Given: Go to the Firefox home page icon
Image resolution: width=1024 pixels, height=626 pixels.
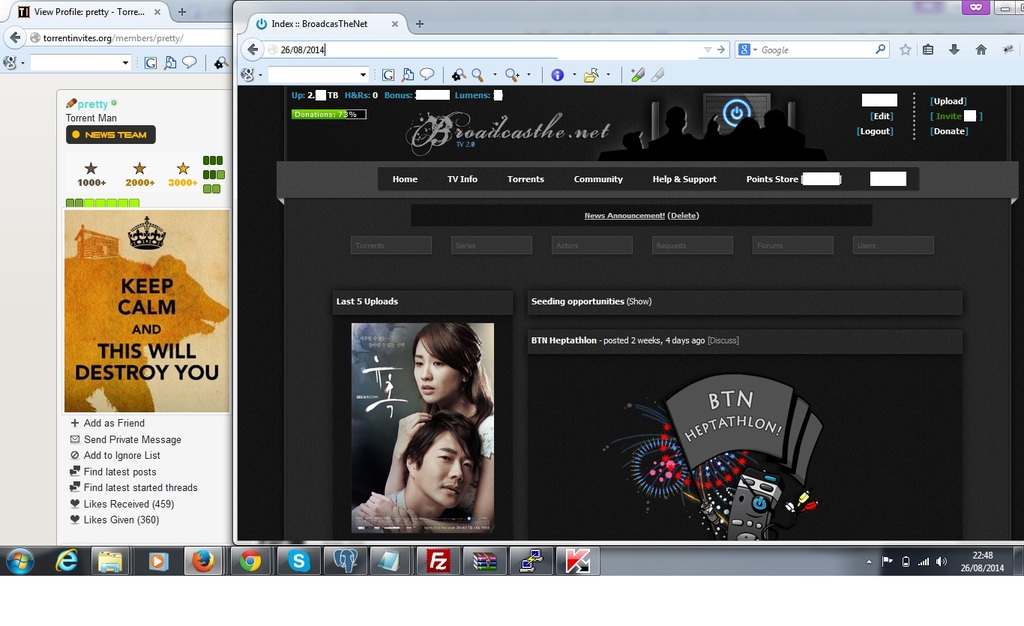Looking at the screenshot, I should point(981,50).
